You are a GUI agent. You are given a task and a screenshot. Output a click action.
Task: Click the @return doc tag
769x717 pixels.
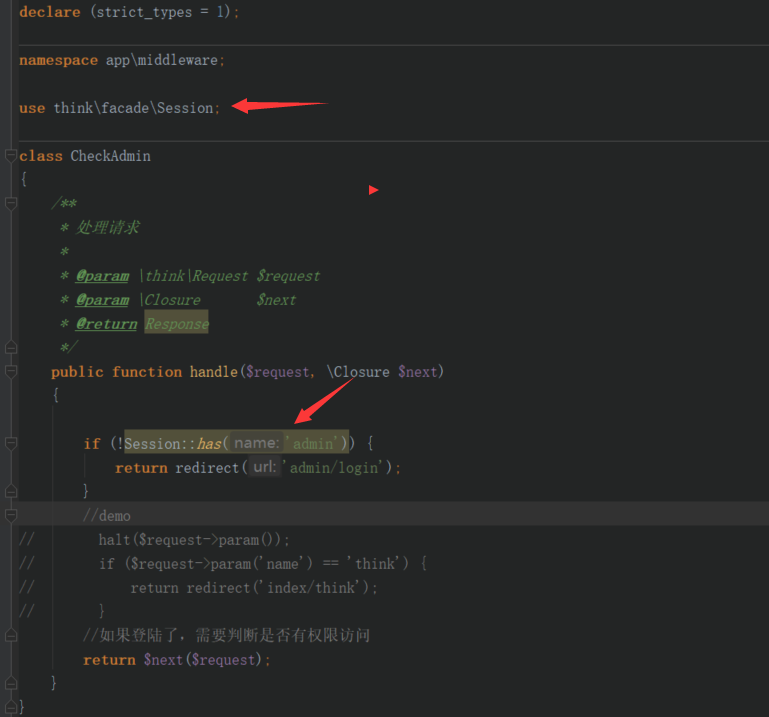[106, 324]
